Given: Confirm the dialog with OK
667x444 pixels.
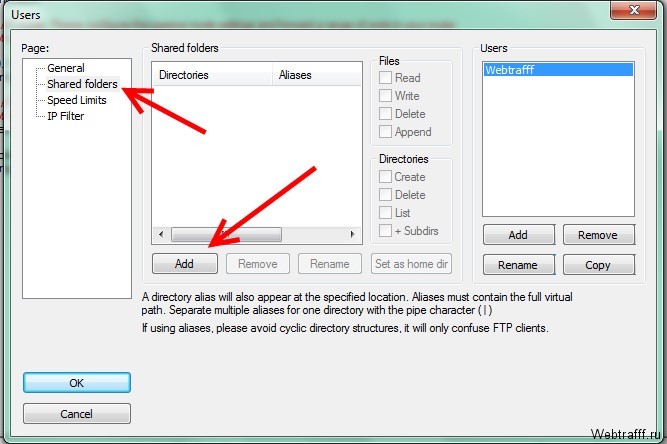Looking at the screenshot, I should point(77,383).
